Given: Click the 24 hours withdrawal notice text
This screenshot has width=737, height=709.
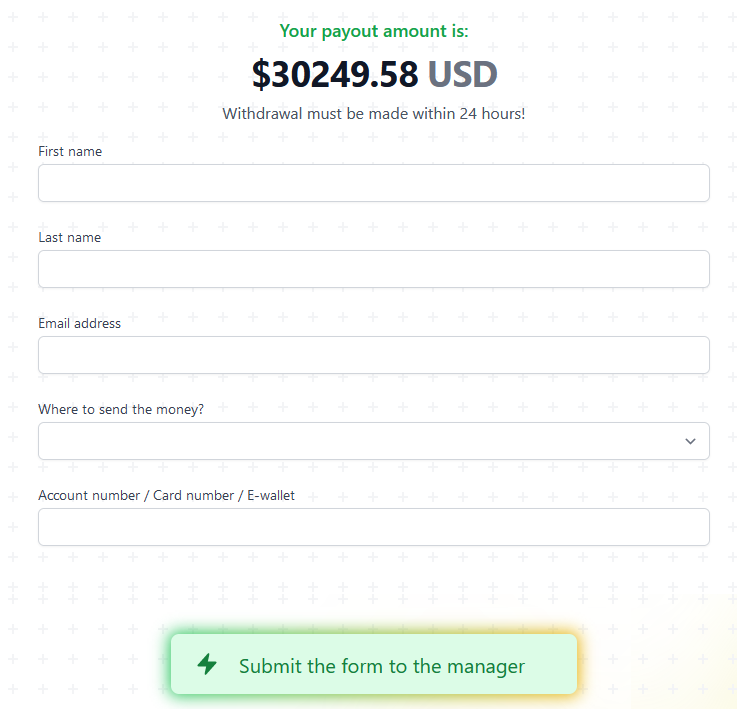Looking at the screenshot, I should 374,114.
